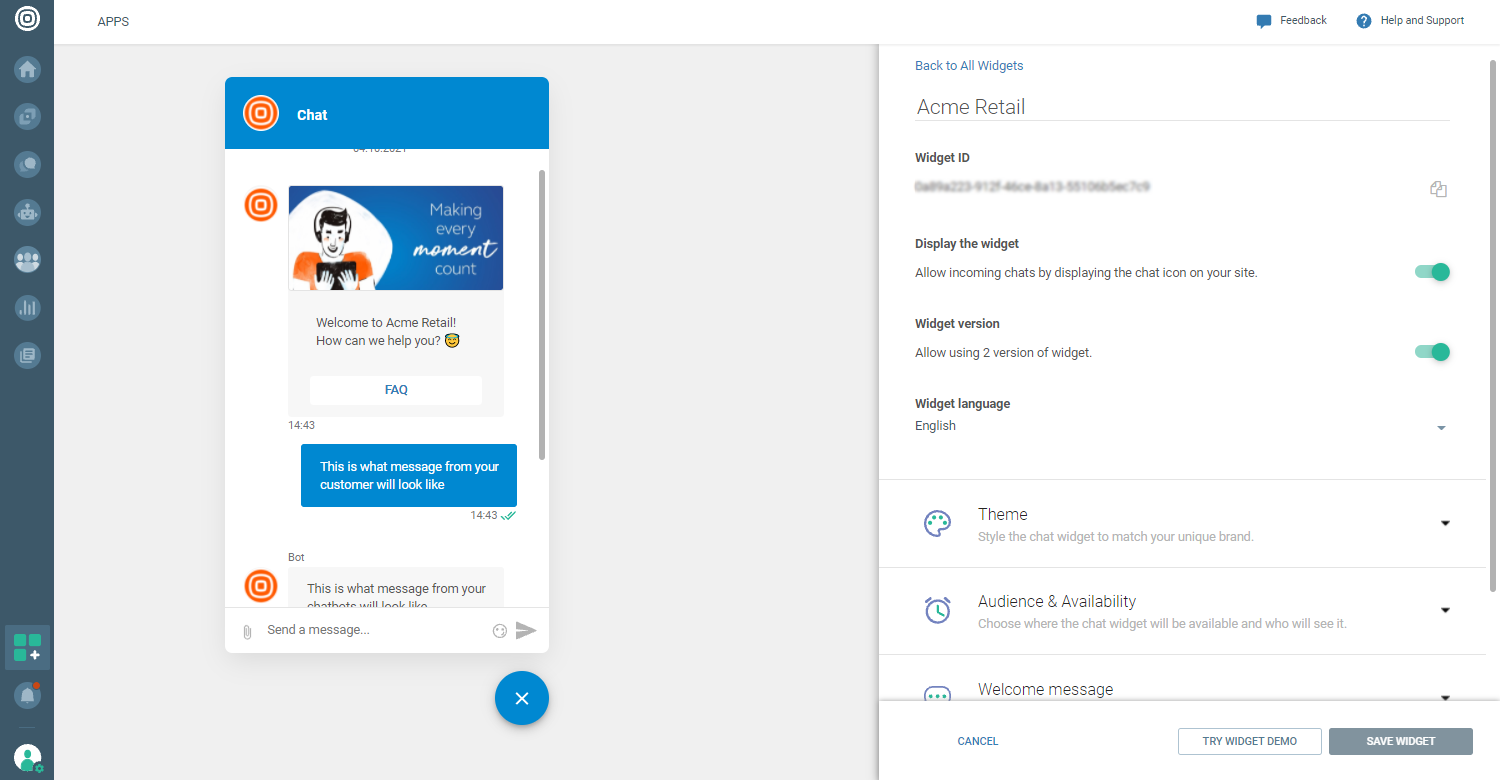Click the chat preview scrollbar
Image resolution: width=1500 pixels, height=780 pixels.
542,315
